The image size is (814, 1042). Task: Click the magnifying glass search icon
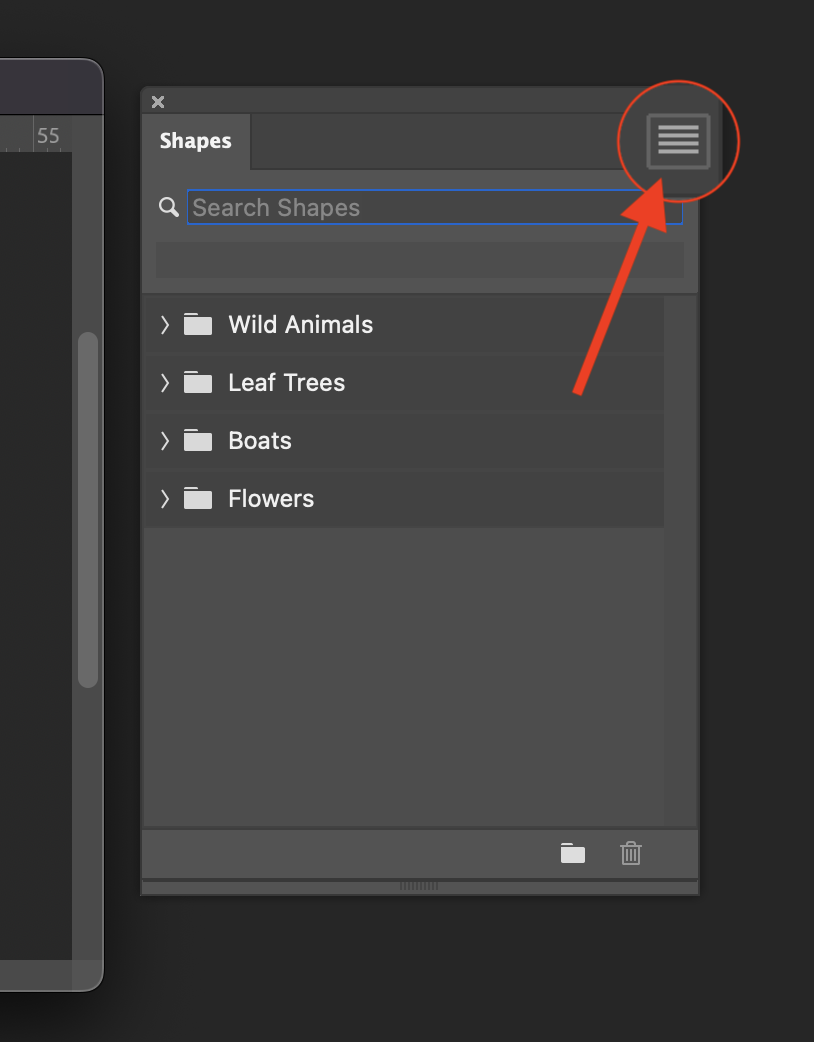point(169,207)
